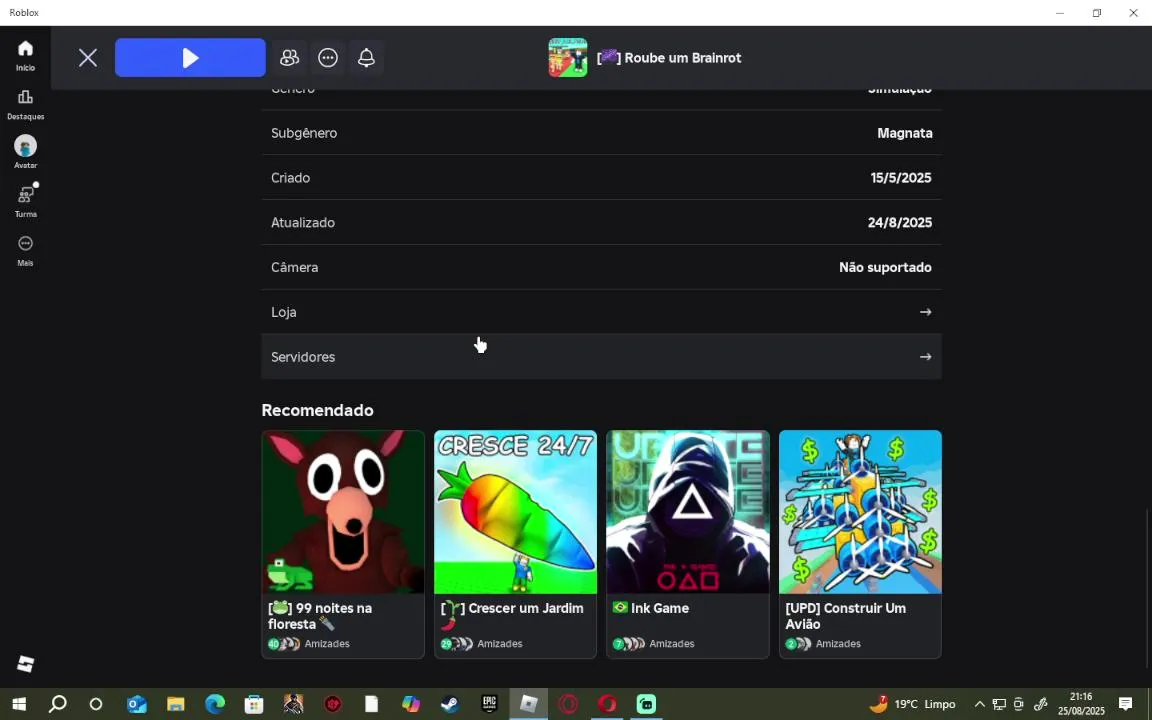Click the Recomendado heading
The width and height of the screenshot is (1152, 720).
click(x=317, y=410)
